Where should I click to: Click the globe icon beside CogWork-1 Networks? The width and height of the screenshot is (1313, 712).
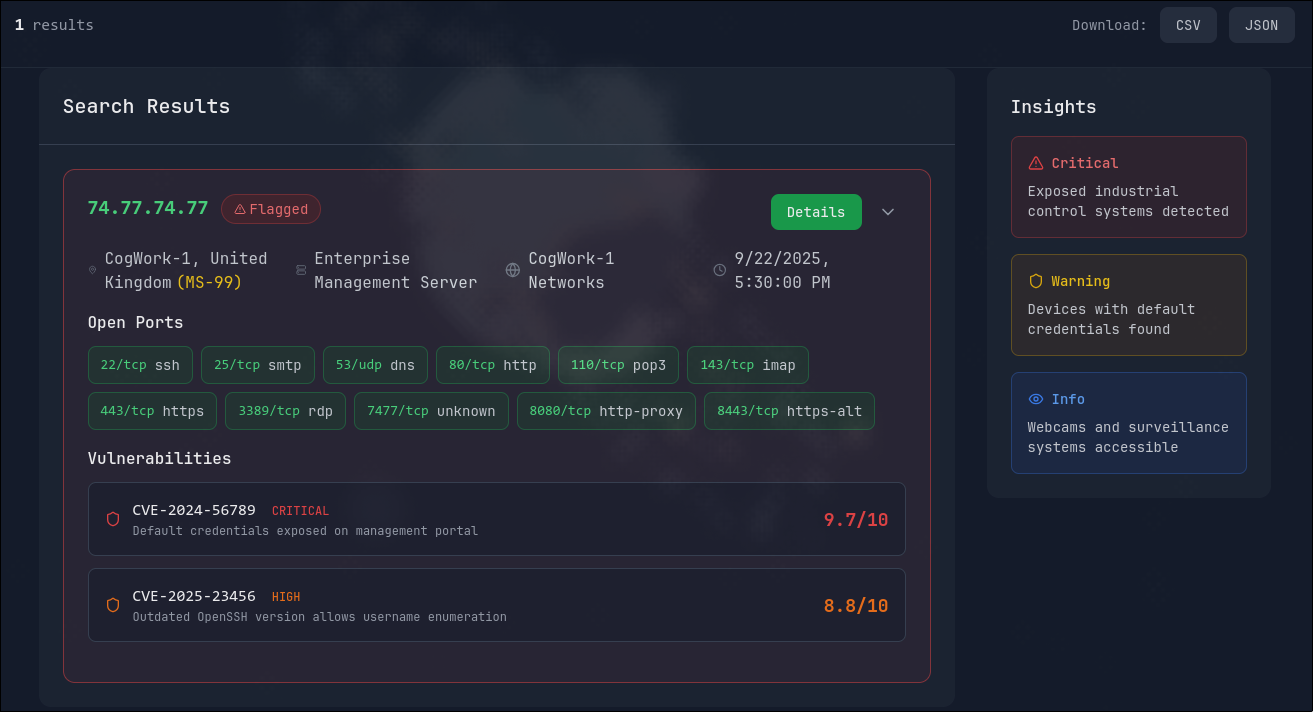(x=513, y=270)
